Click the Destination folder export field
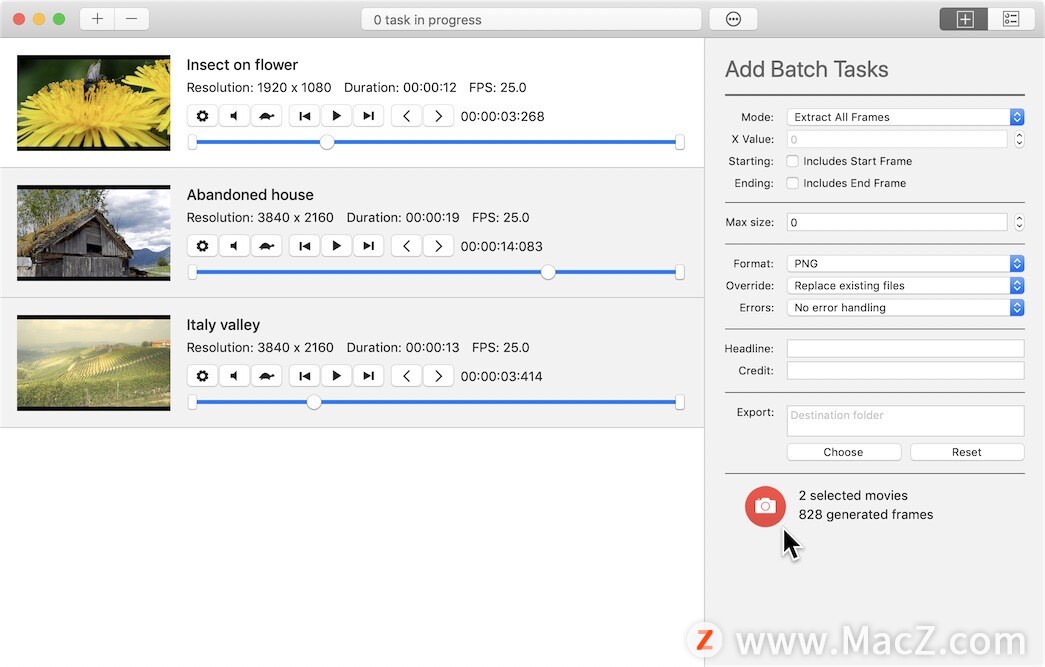This screenshot has width=1045, height=667. (905, 420)
